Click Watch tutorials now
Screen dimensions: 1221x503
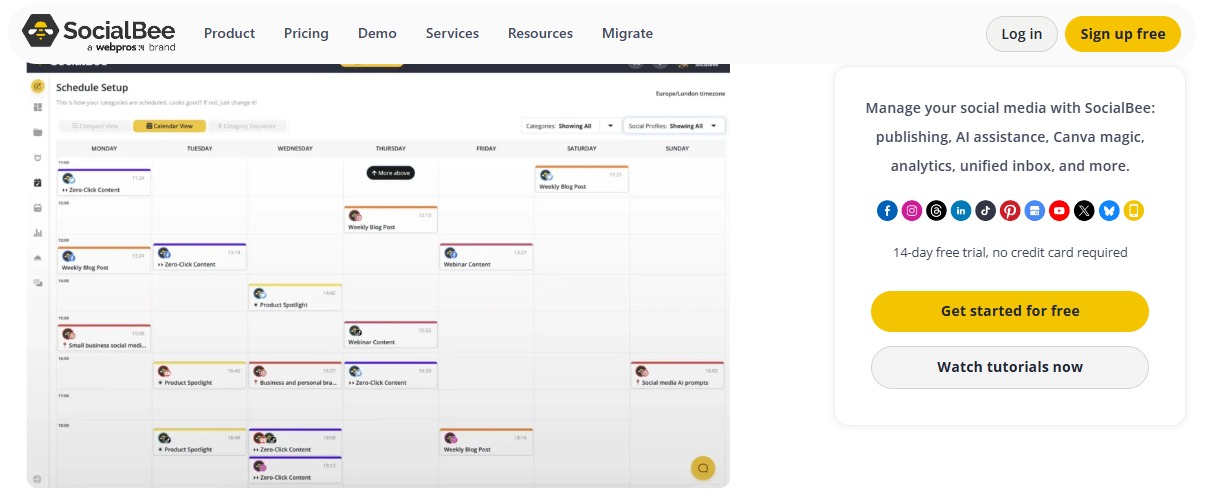[1009, 367]
